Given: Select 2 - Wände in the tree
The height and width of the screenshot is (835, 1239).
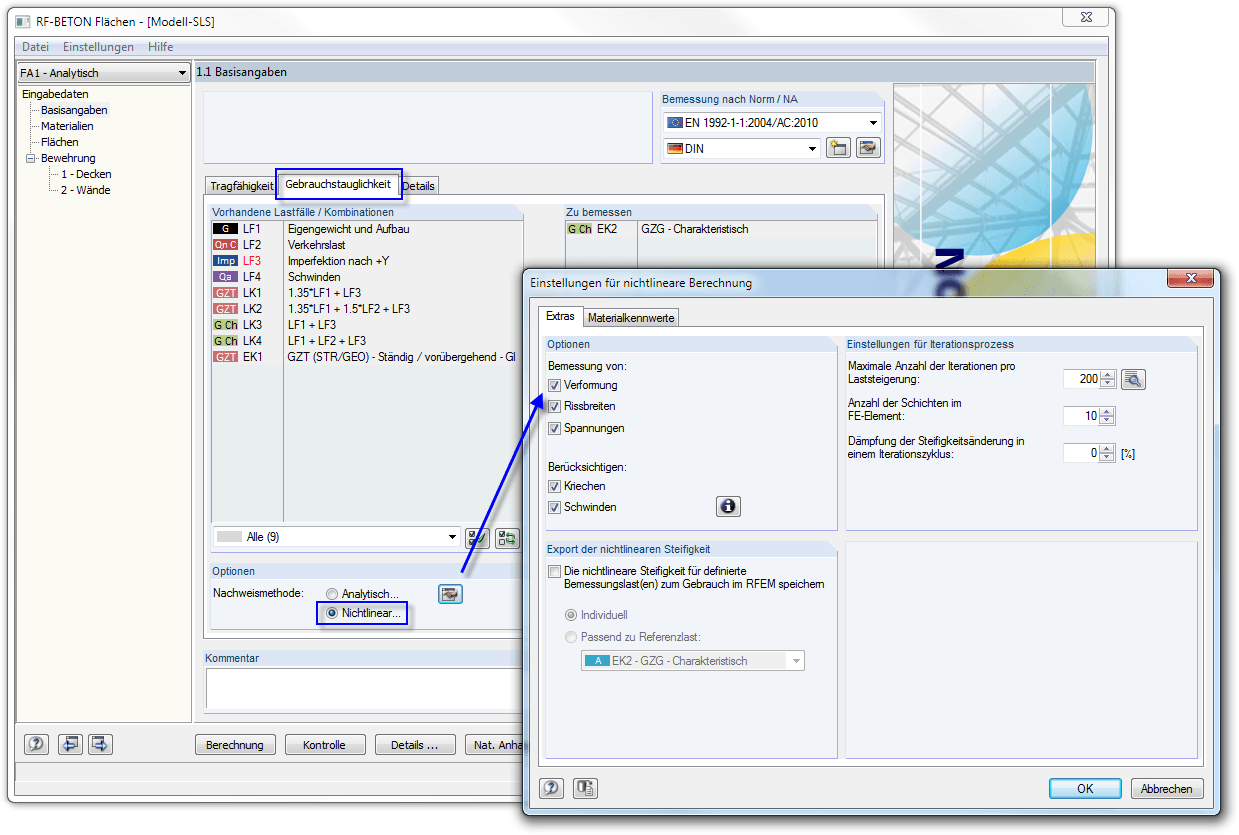Looking at the screenshot, I should tap(85, 190).
